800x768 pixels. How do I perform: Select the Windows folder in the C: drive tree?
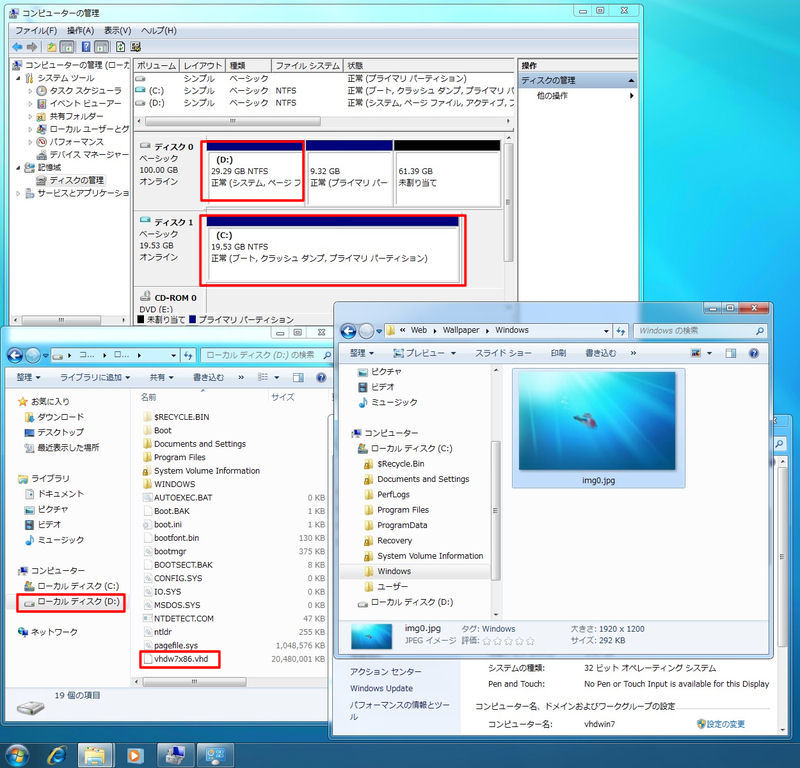[x=393, y=571]
